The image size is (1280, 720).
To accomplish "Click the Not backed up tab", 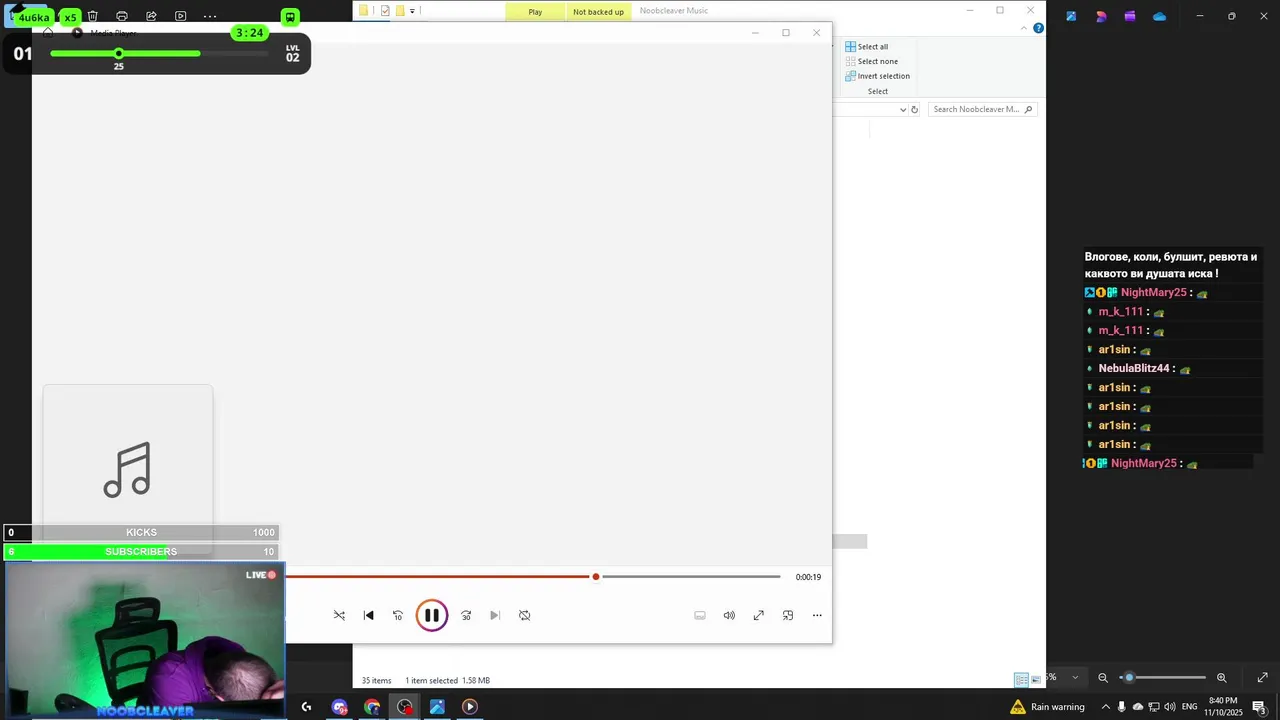I will (598, 11).
